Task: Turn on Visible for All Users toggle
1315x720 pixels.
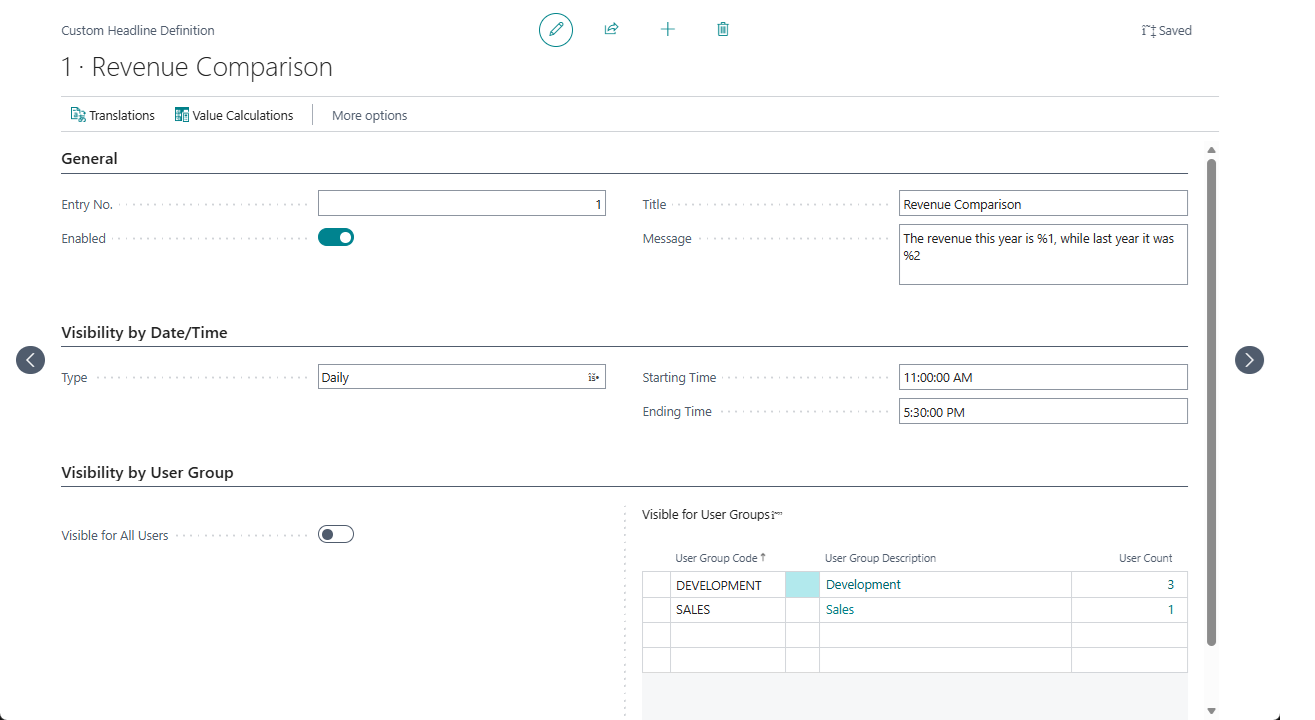Action: 336,535
